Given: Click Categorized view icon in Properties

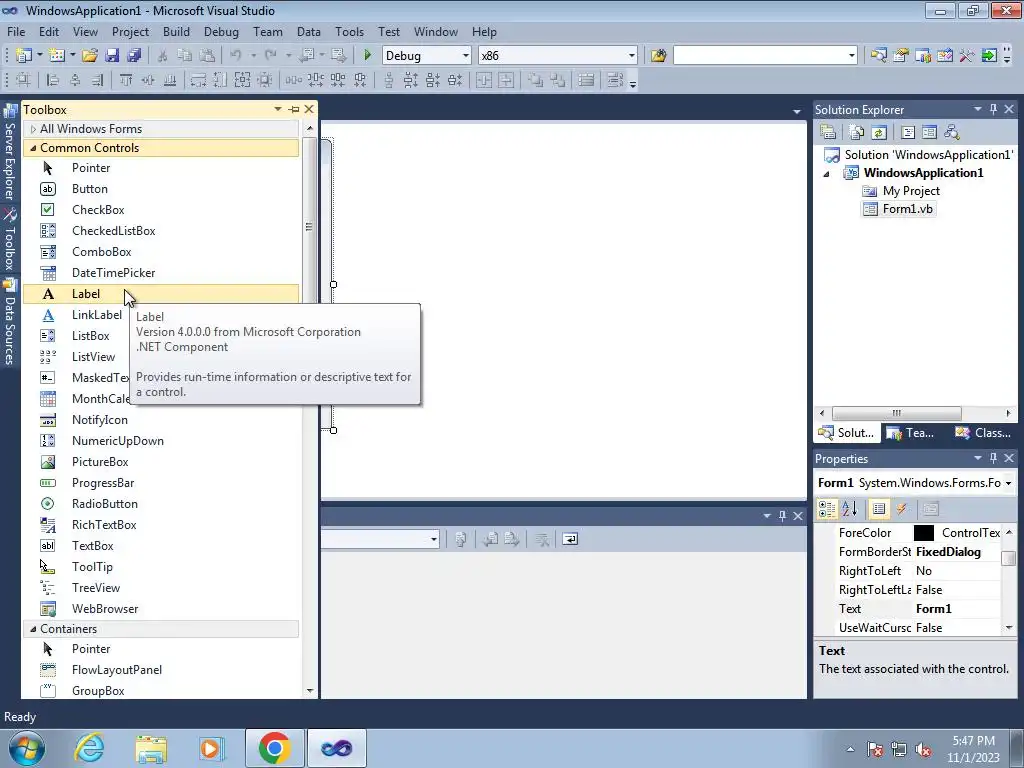Looking at the screenshot, I should 827,509.
